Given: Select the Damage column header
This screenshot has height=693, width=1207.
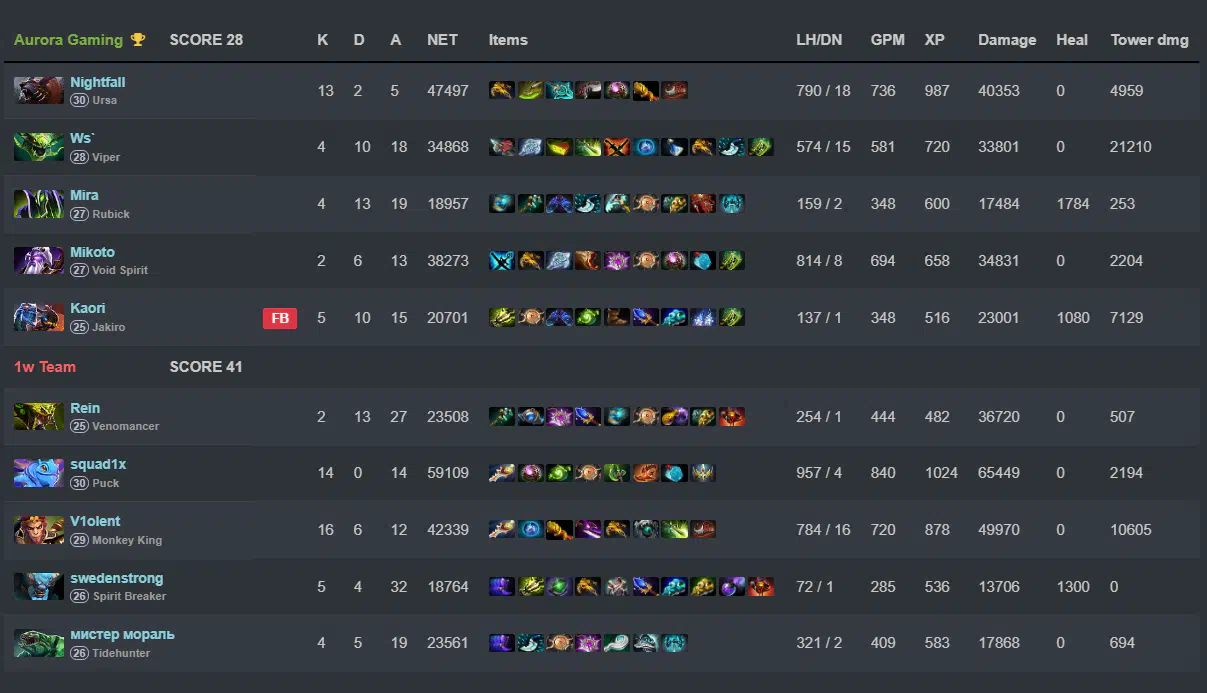Looking at the screenshot, I should (x=1007, y=40).
